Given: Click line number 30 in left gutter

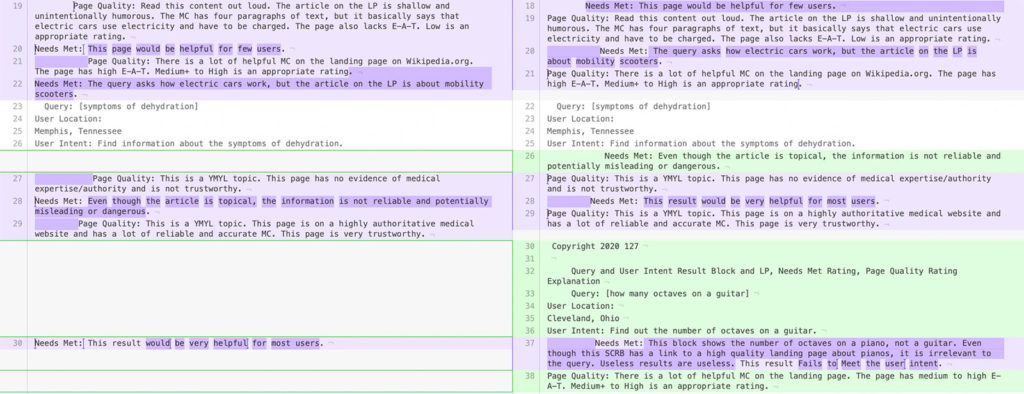Looking at the screenshot, I should (x=18, y=343).
